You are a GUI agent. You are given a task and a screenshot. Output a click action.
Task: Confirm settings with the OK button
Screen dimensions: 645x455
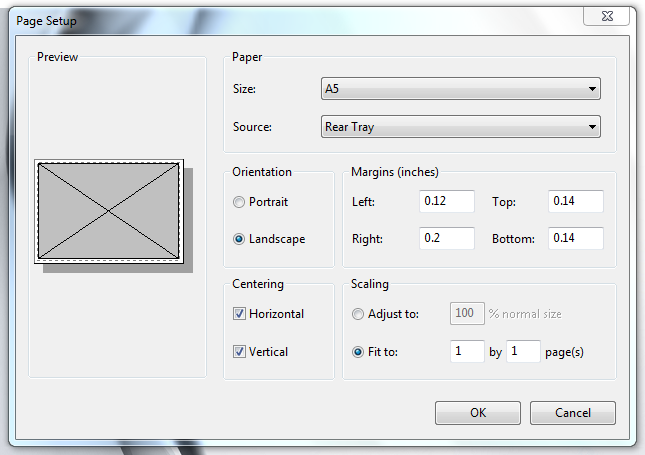[478, 413]
